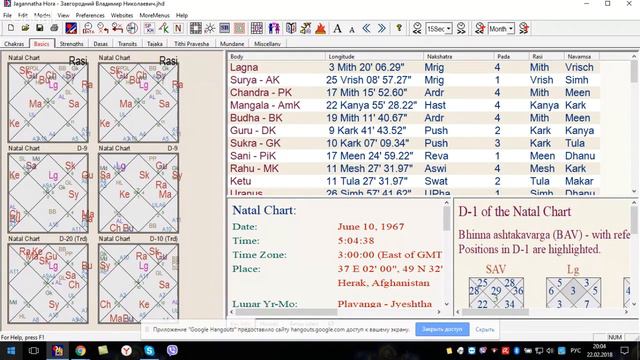Click the SAV ashtakavarga chart
Image resolution: width=640 pixels, height=360 pixels.
(496, 292)
